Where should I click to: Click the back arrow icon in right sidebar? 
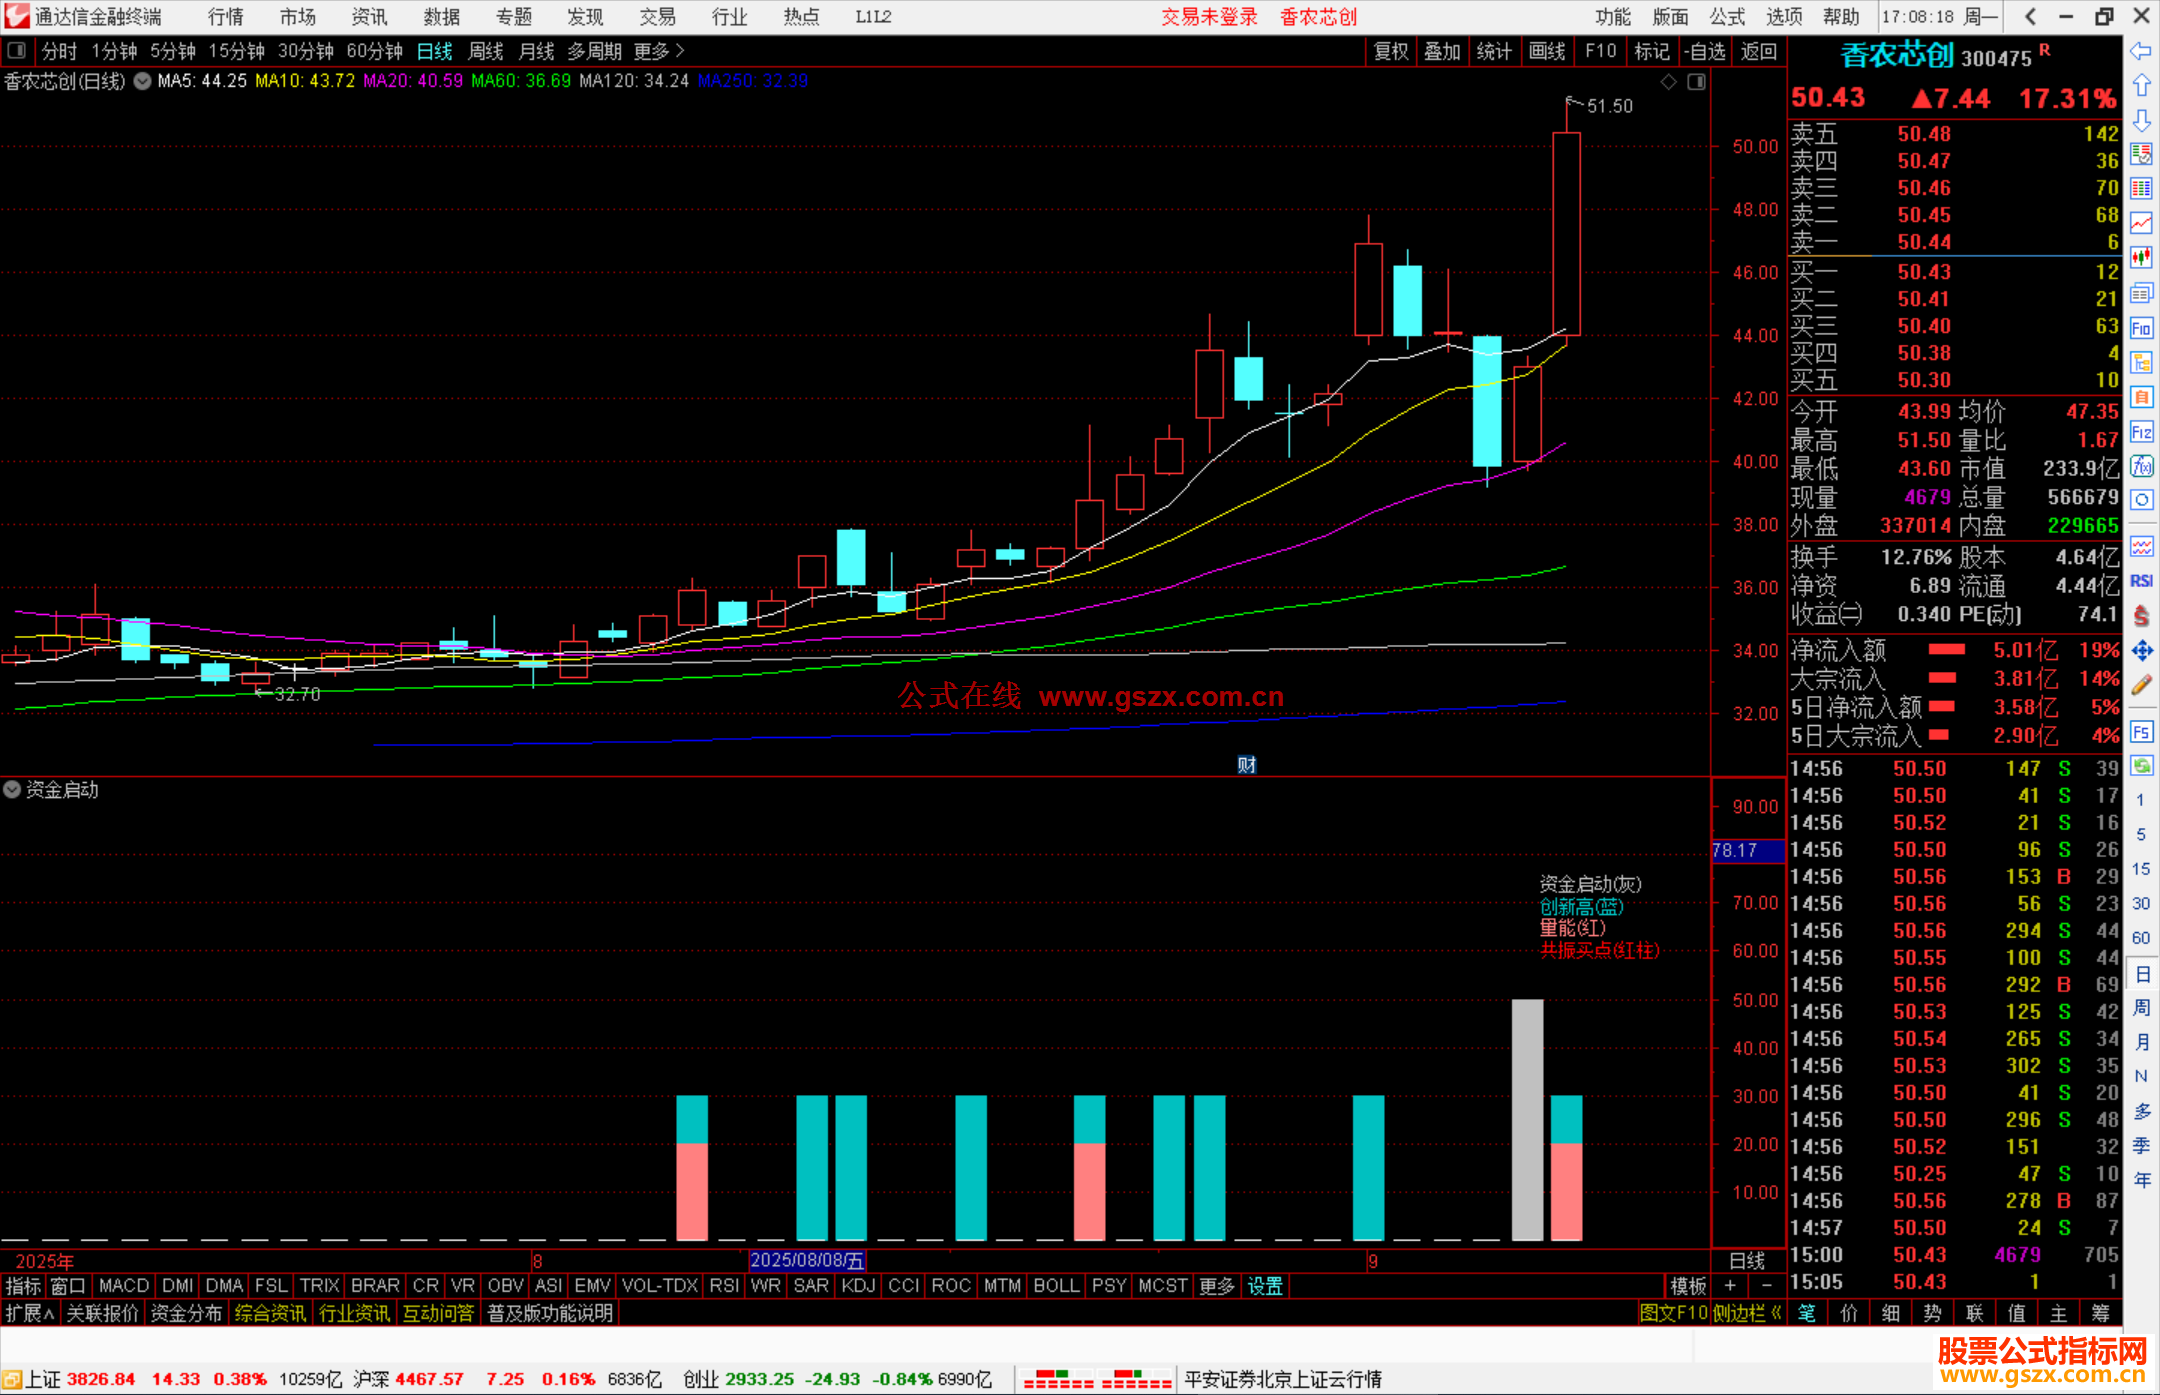(x=2141, y=51)
